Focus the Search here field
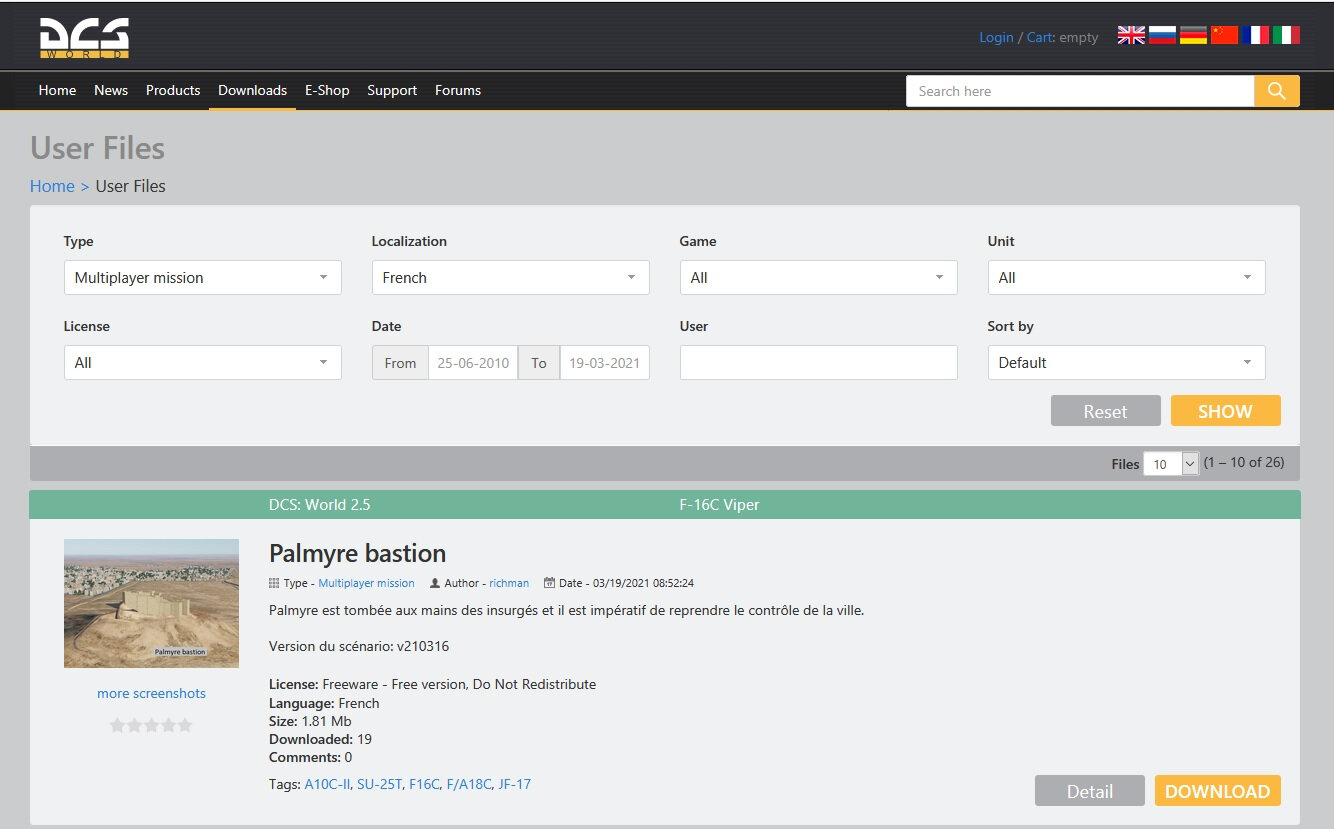 pyautogui.click(x=1080, y=91)
